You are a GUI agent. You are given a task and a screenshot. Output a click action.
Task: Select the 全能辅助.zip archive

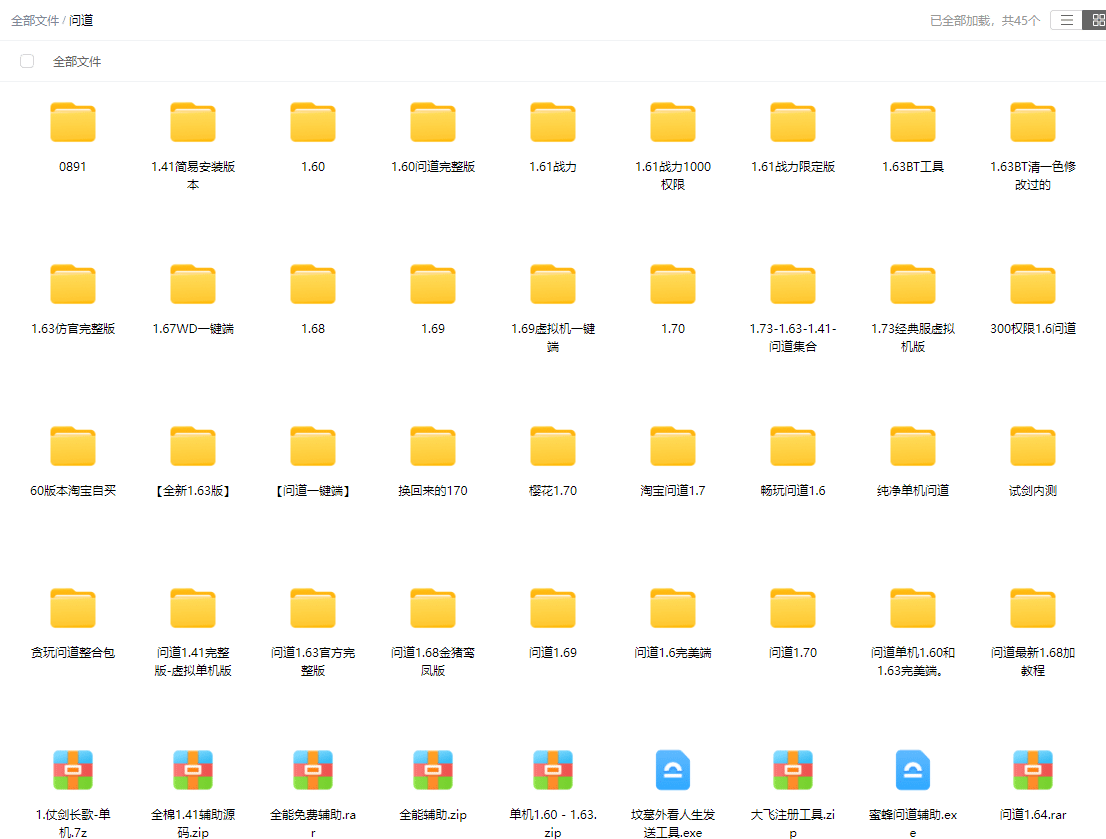pyautogui.click(x=433, y=770)
